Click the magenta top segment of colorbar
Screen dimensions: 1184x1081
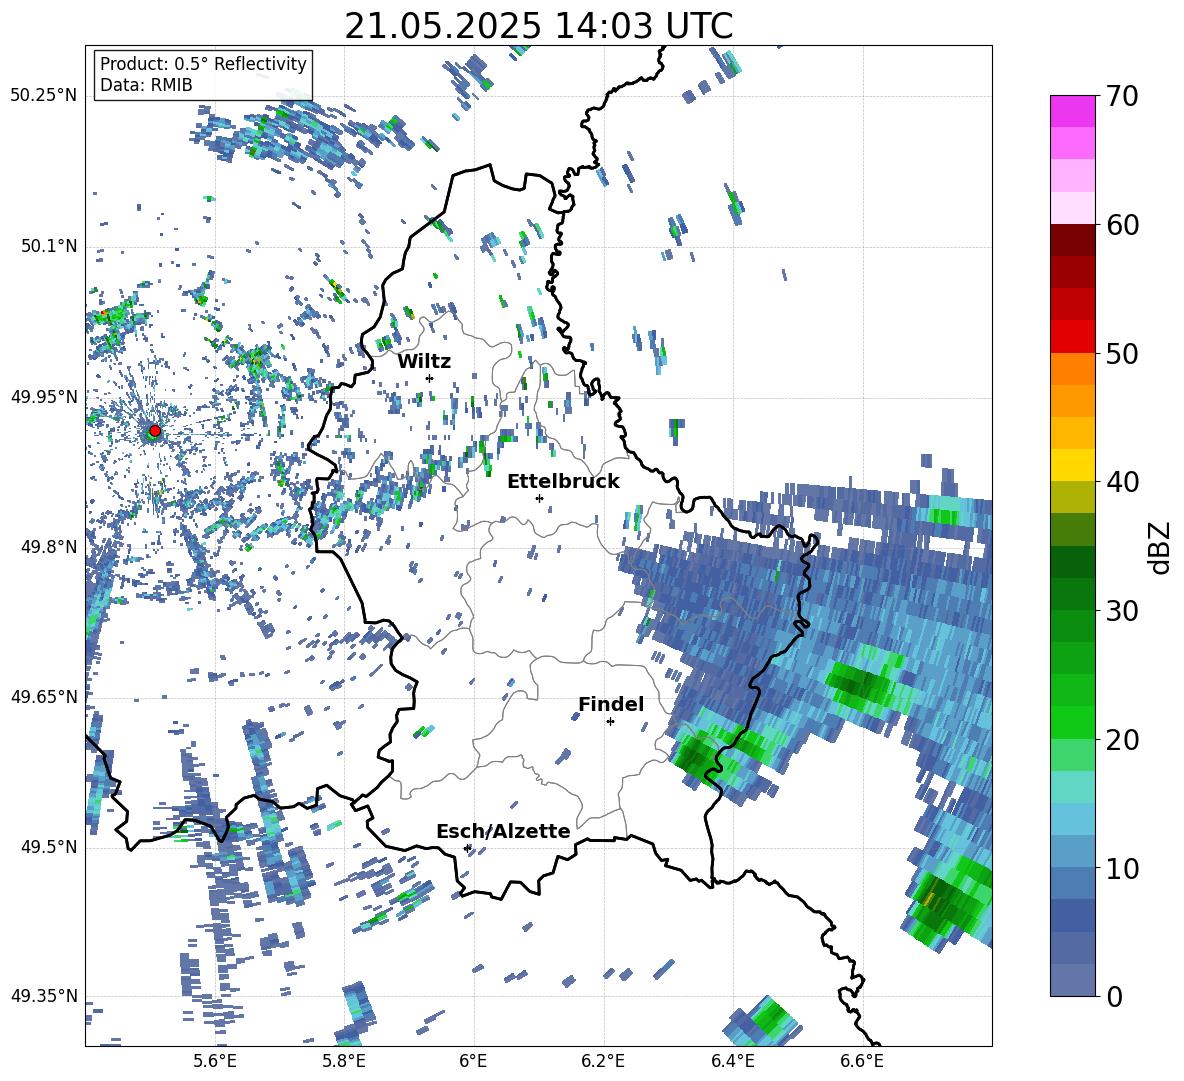click(x=1072, y=111)
